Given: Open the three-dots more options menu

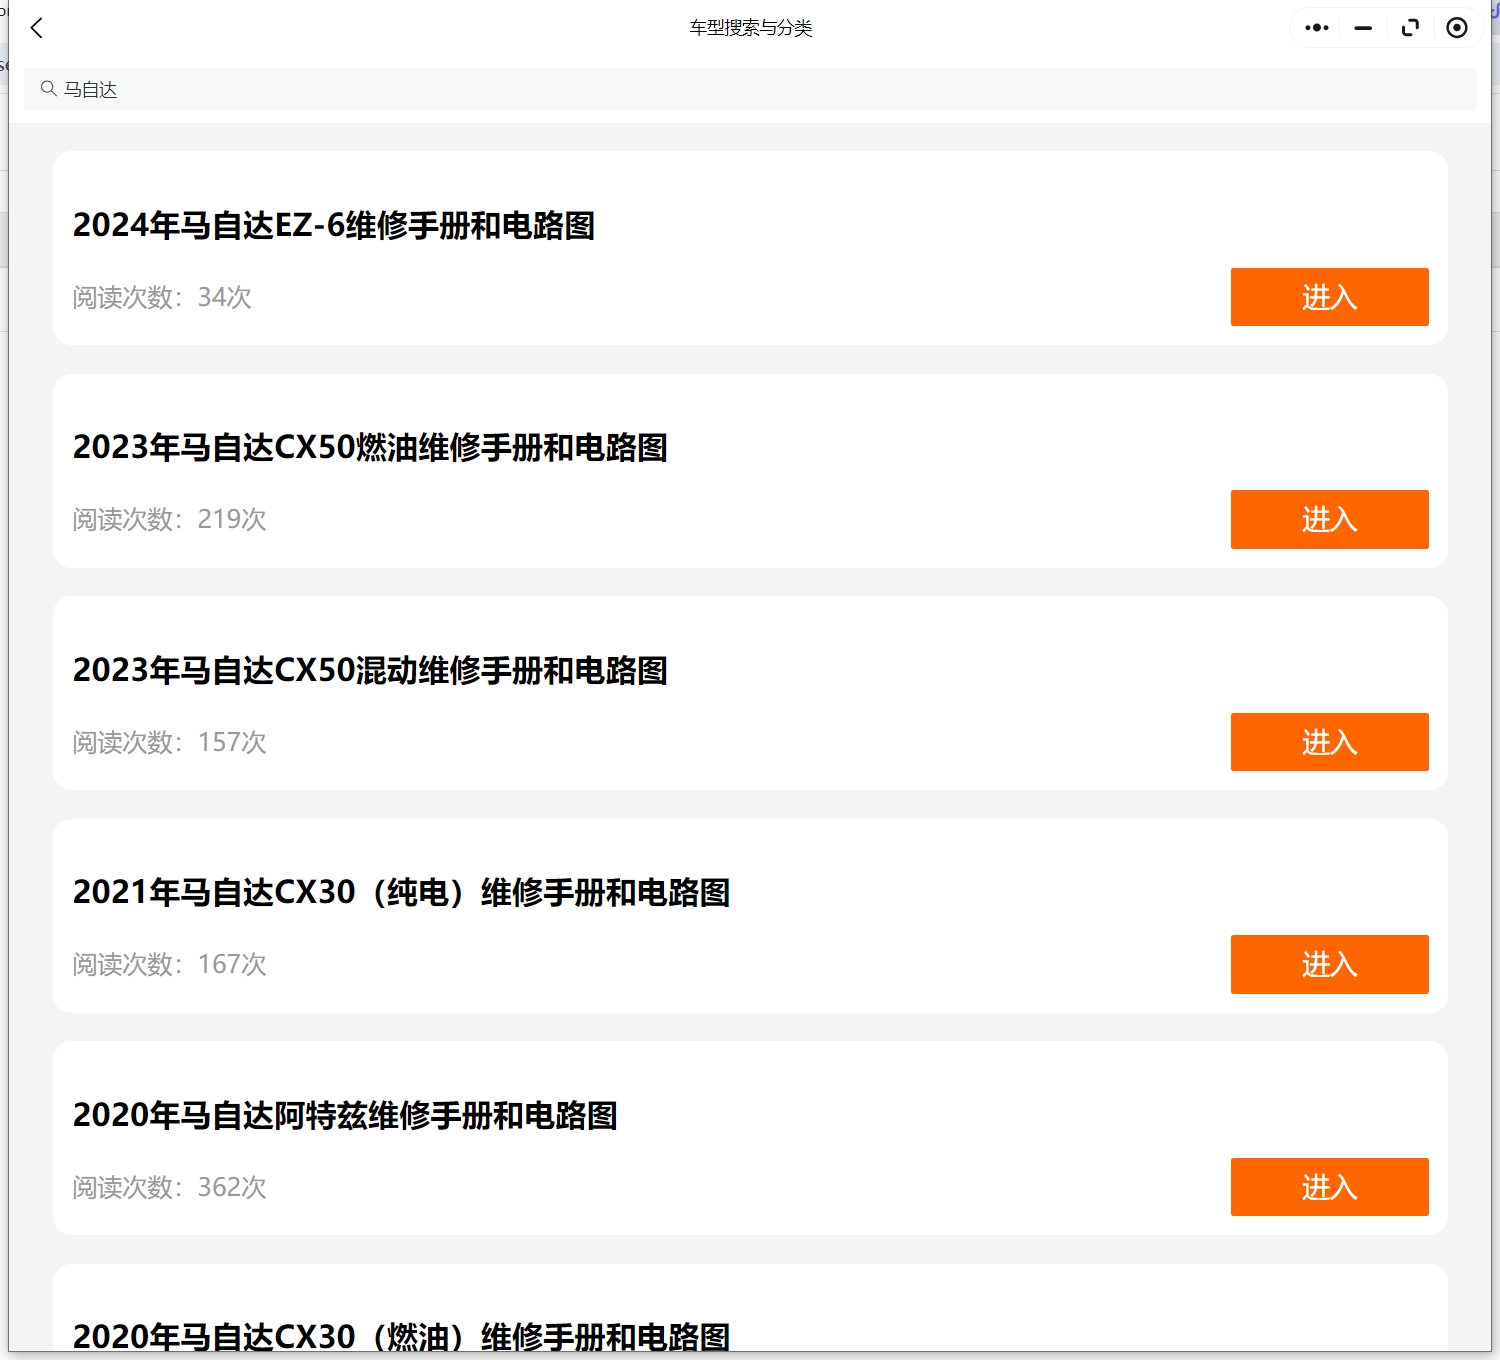Looking at the screenshot, I should (x=1316, y=28).
